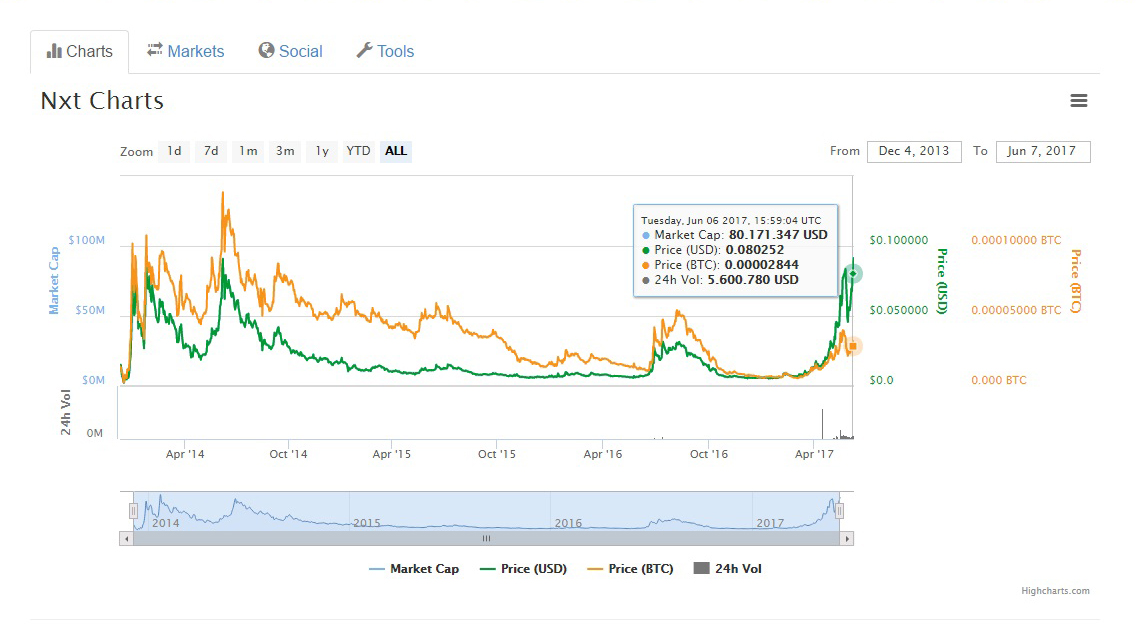The width and height of the screenshot is (1144, 624).
Task: Click the 24h Vol value in tooltip
Action: [x=753, y=280]
